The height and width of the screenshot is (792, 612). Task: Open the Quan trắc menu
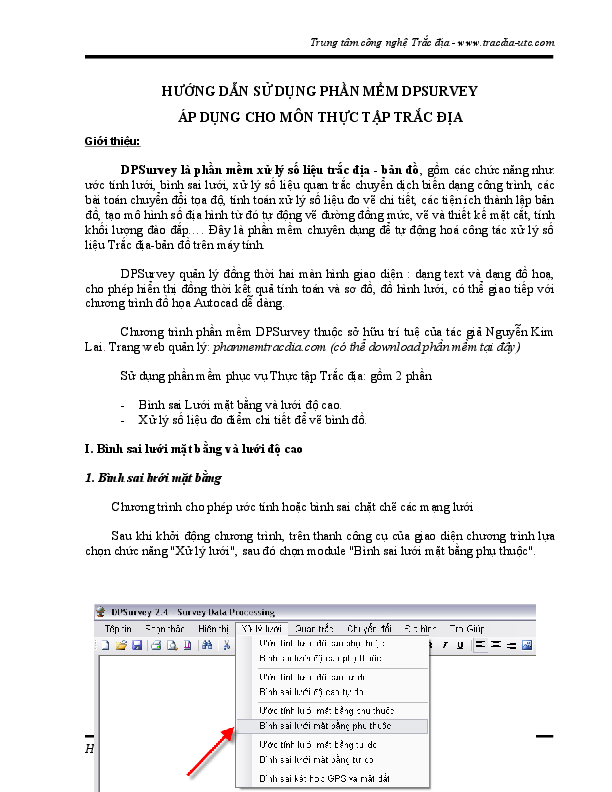pyautogui.click(x=314, y=629)
